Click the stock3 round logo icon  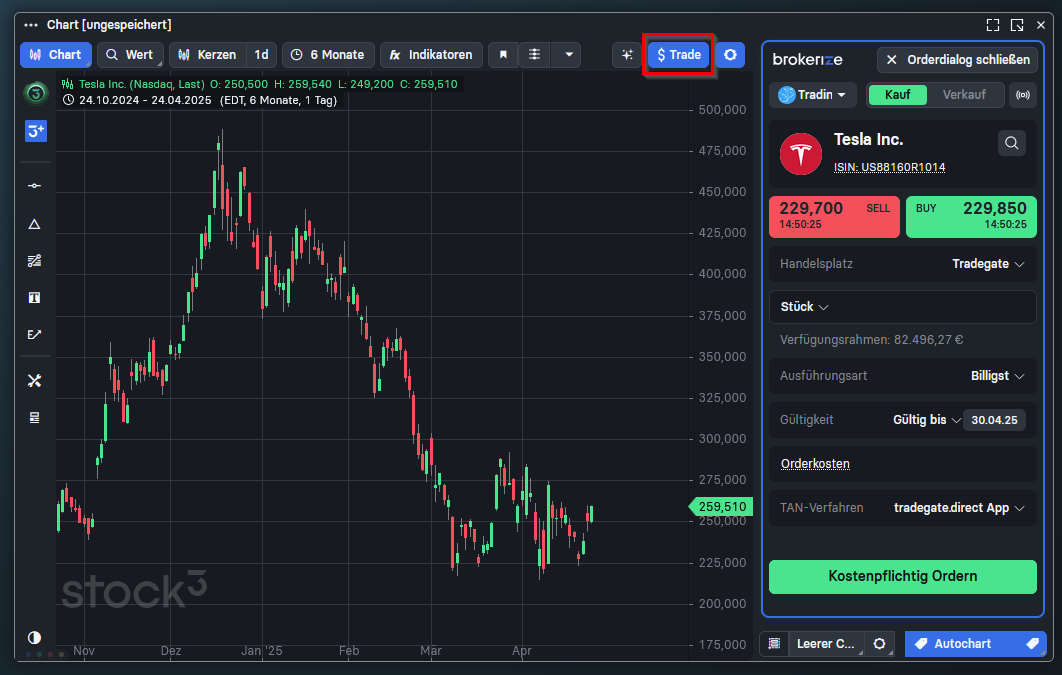pos(35,93)
